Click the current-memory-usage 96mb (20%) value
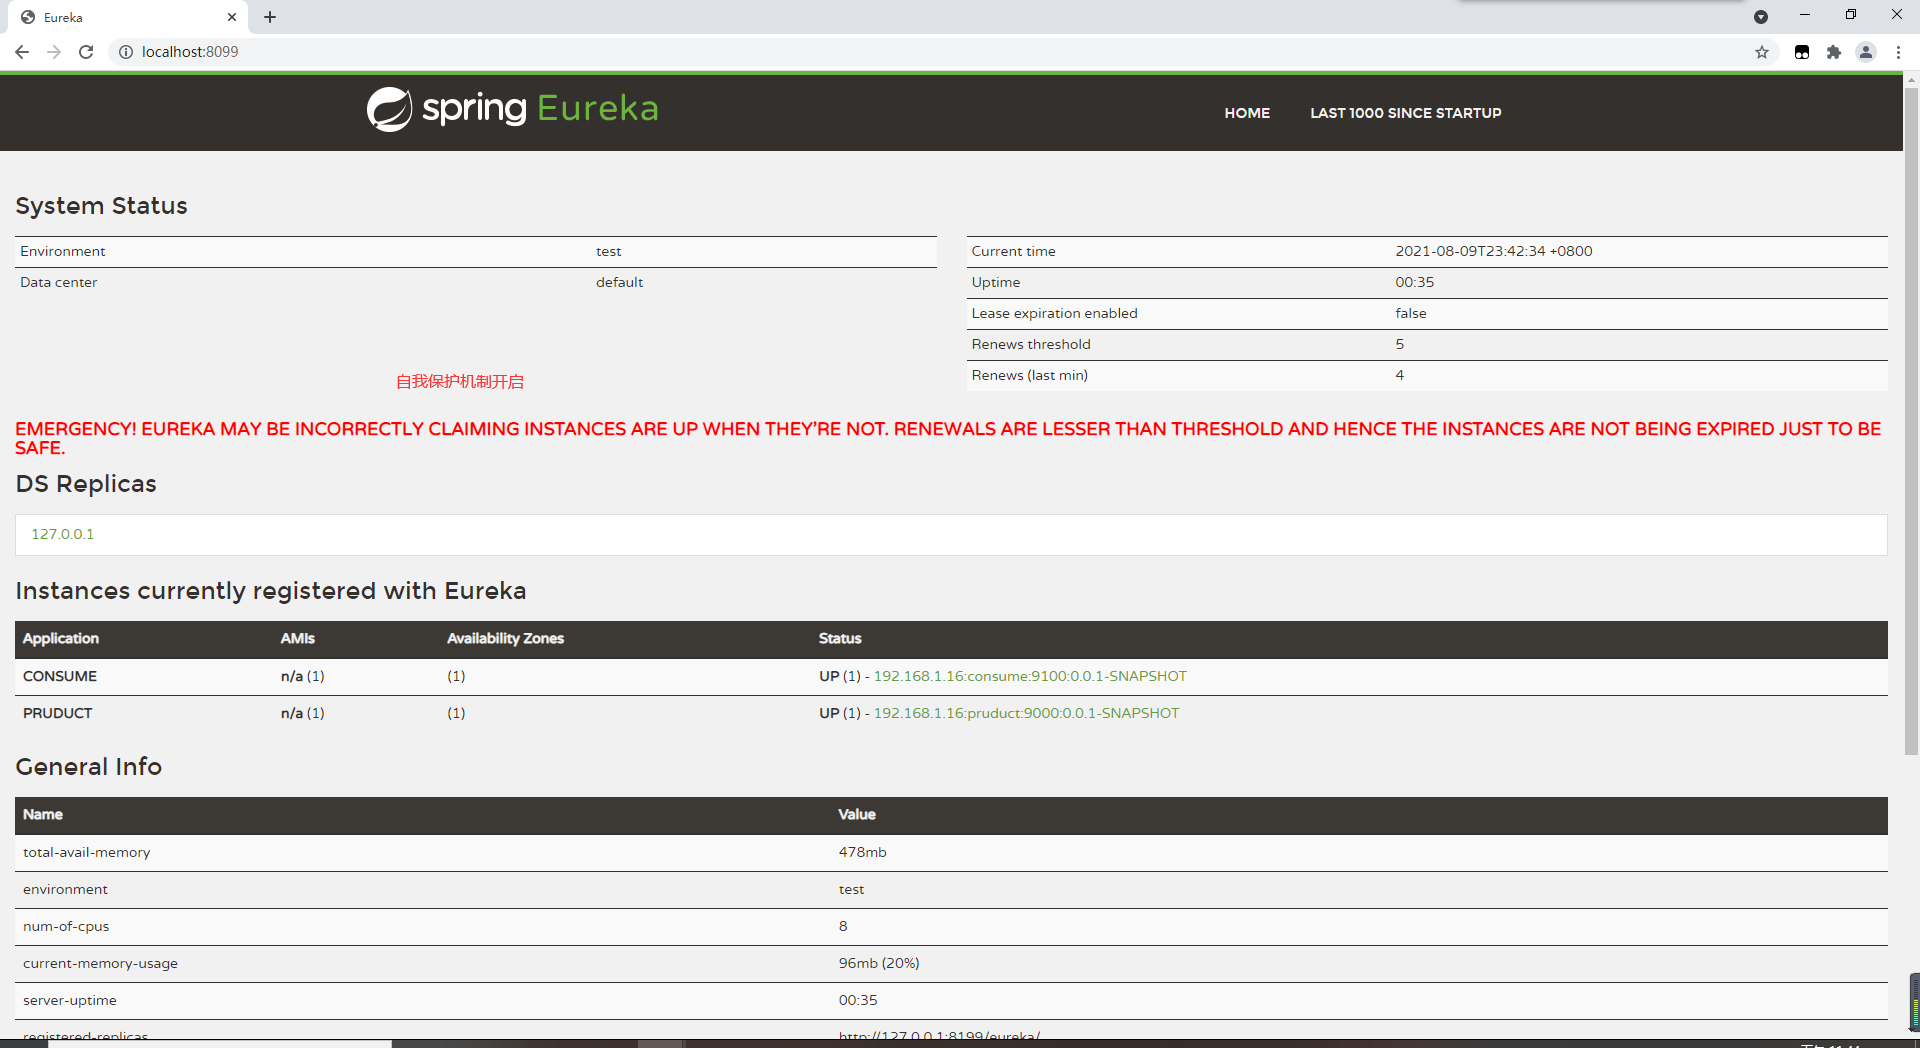 click(x=879, y=963)
